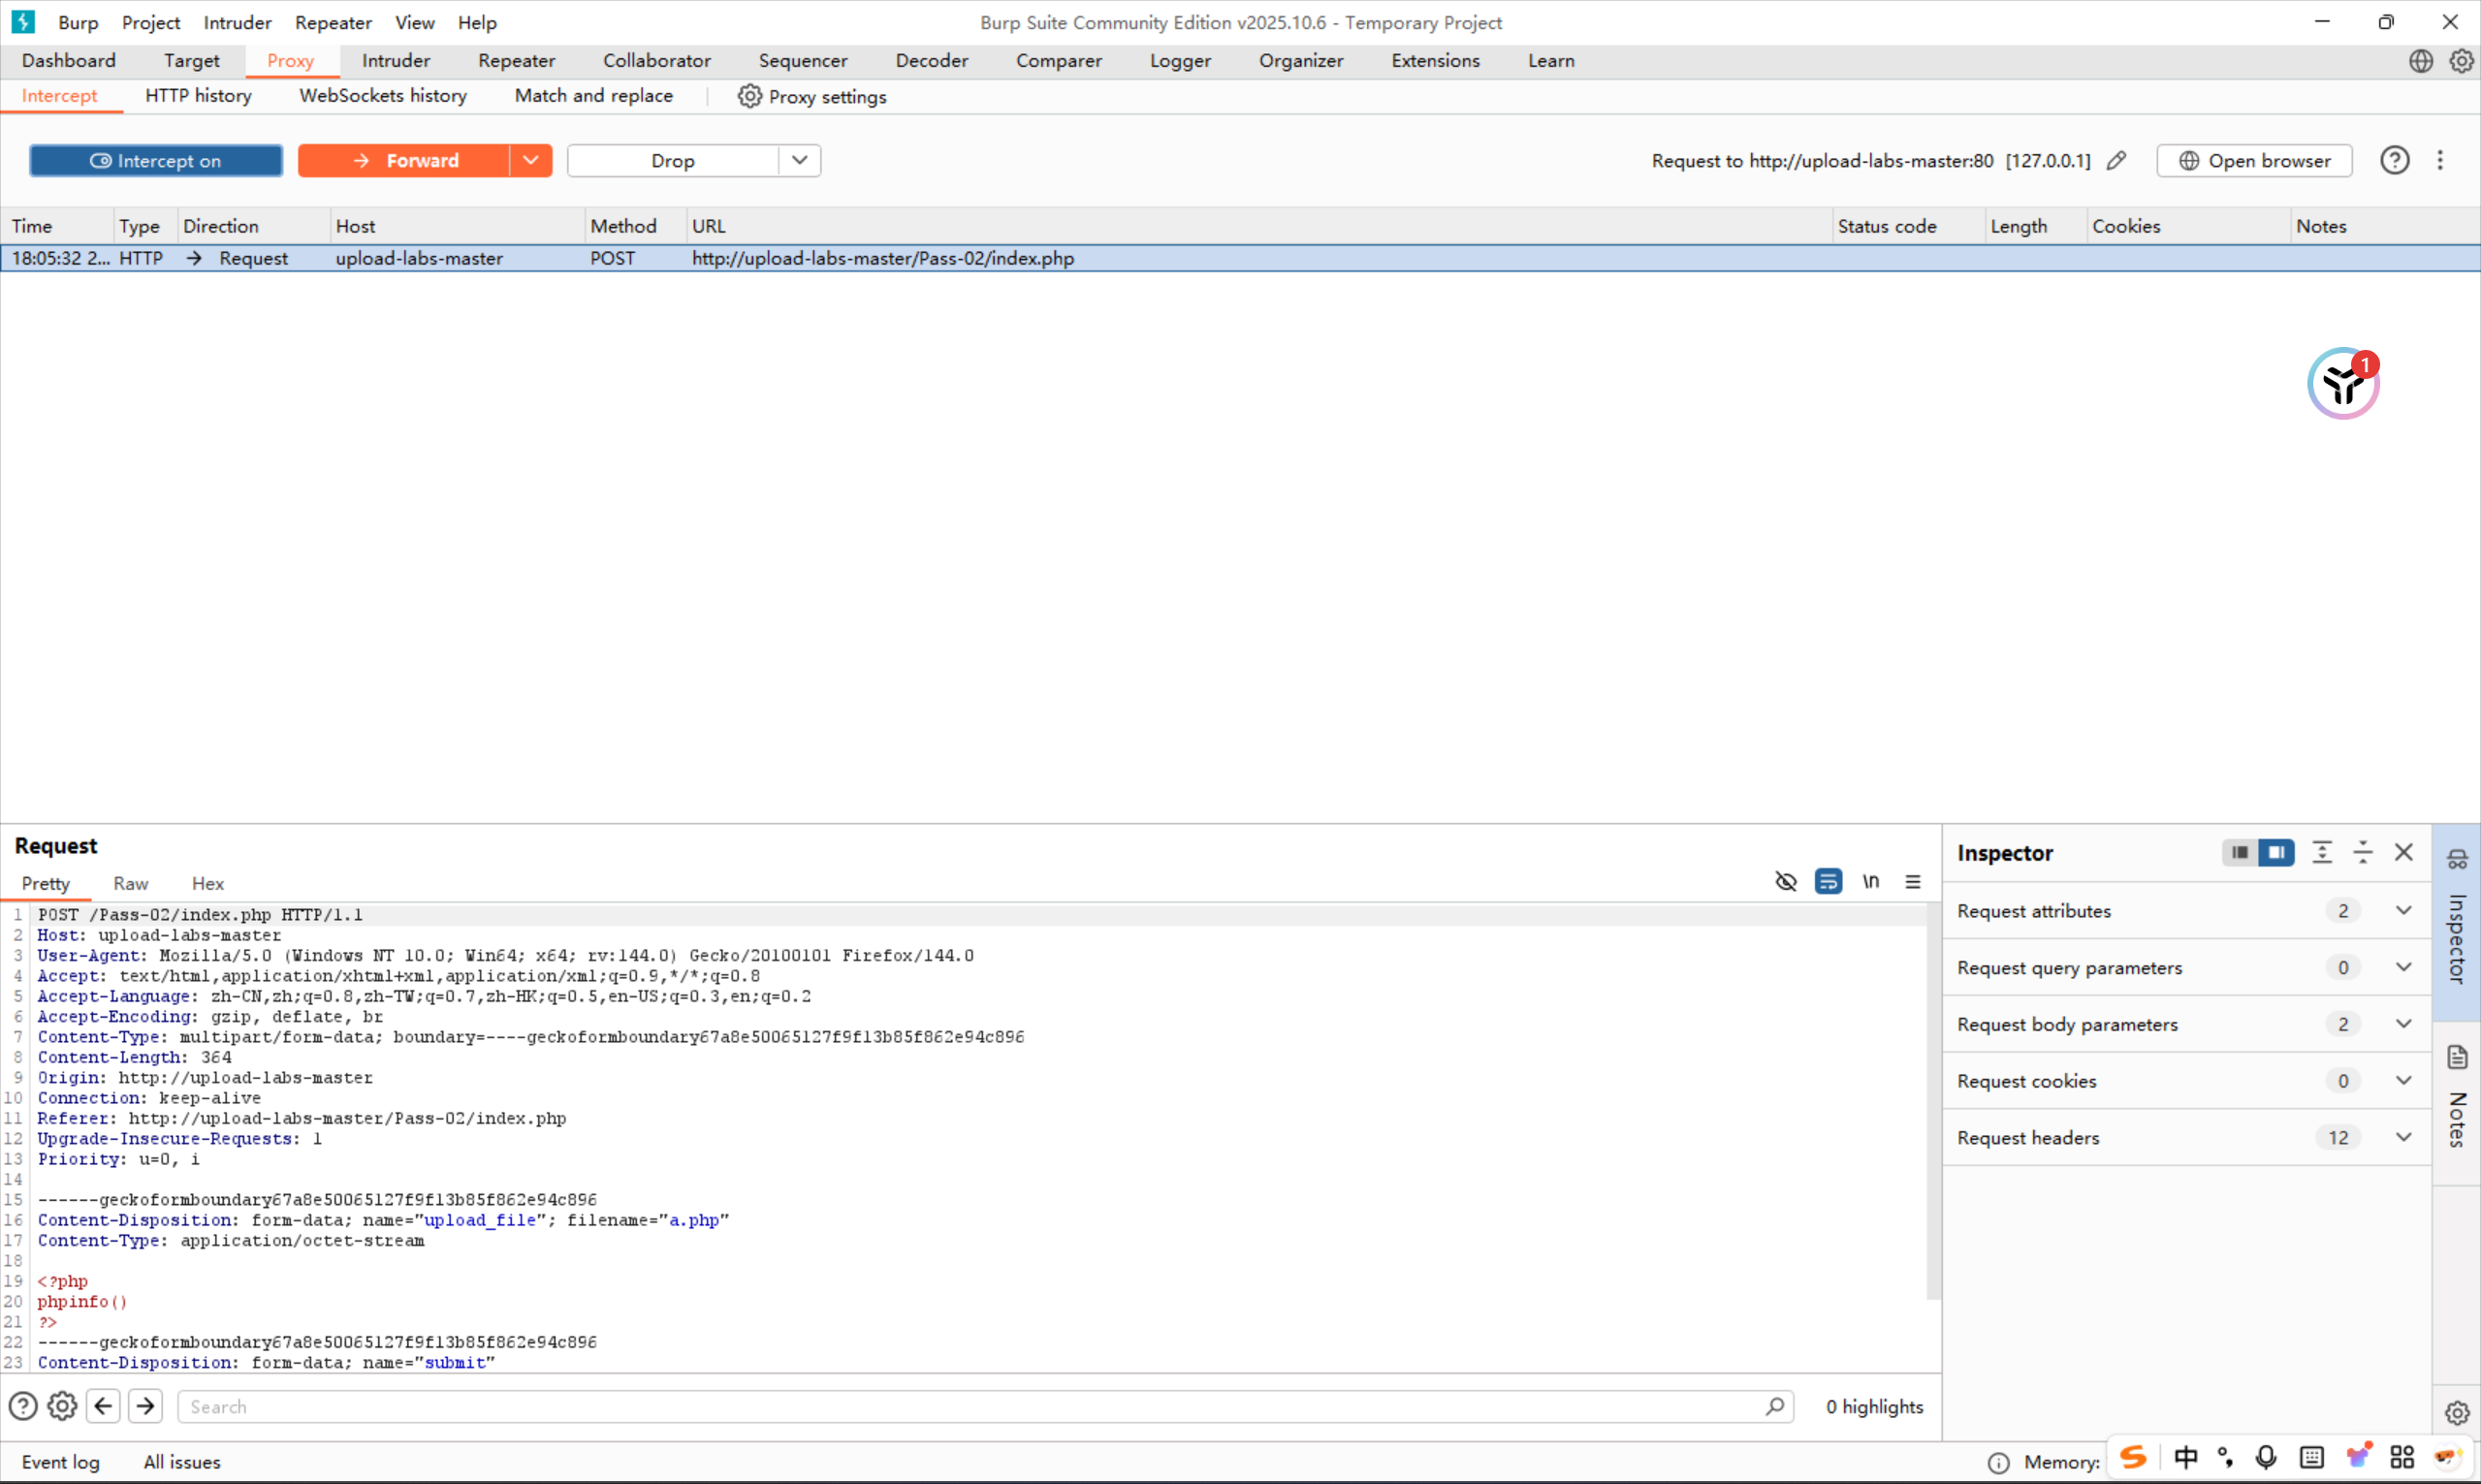Image resolution: width=2481 pixels, height=1484 pixels.
Task: Open the Forward button dropdown arrow
Action: click(531, 161)
